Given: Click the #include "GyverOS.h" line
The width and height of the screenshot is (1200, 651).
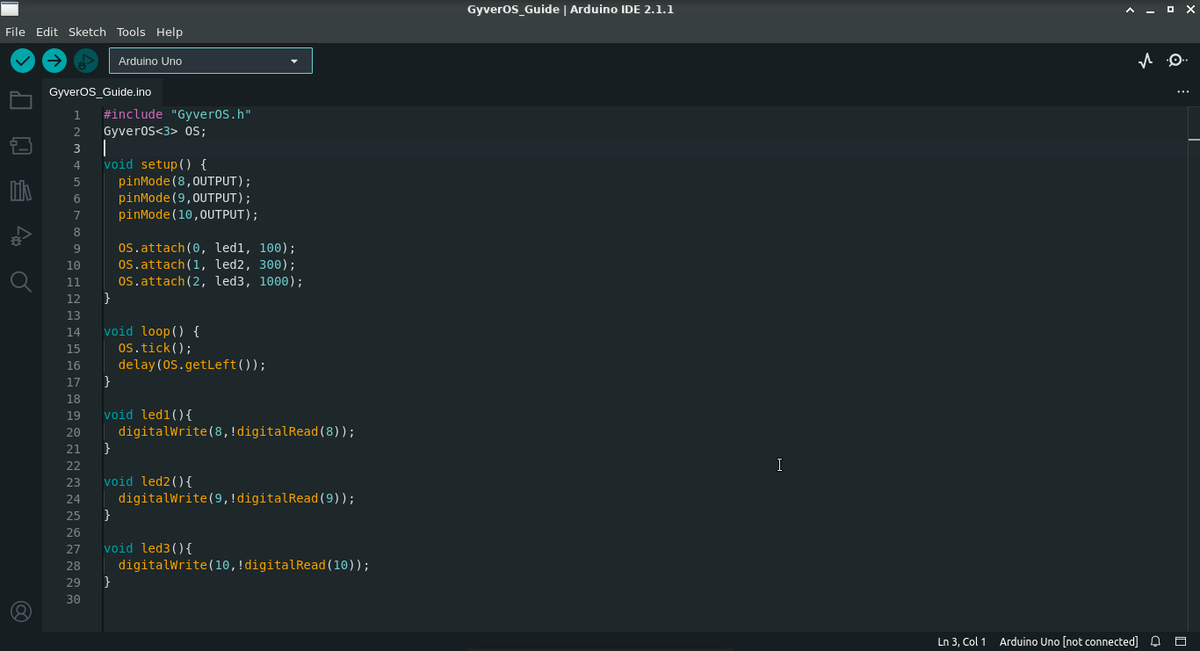Looking at the screenshot, I should (177, 114).
